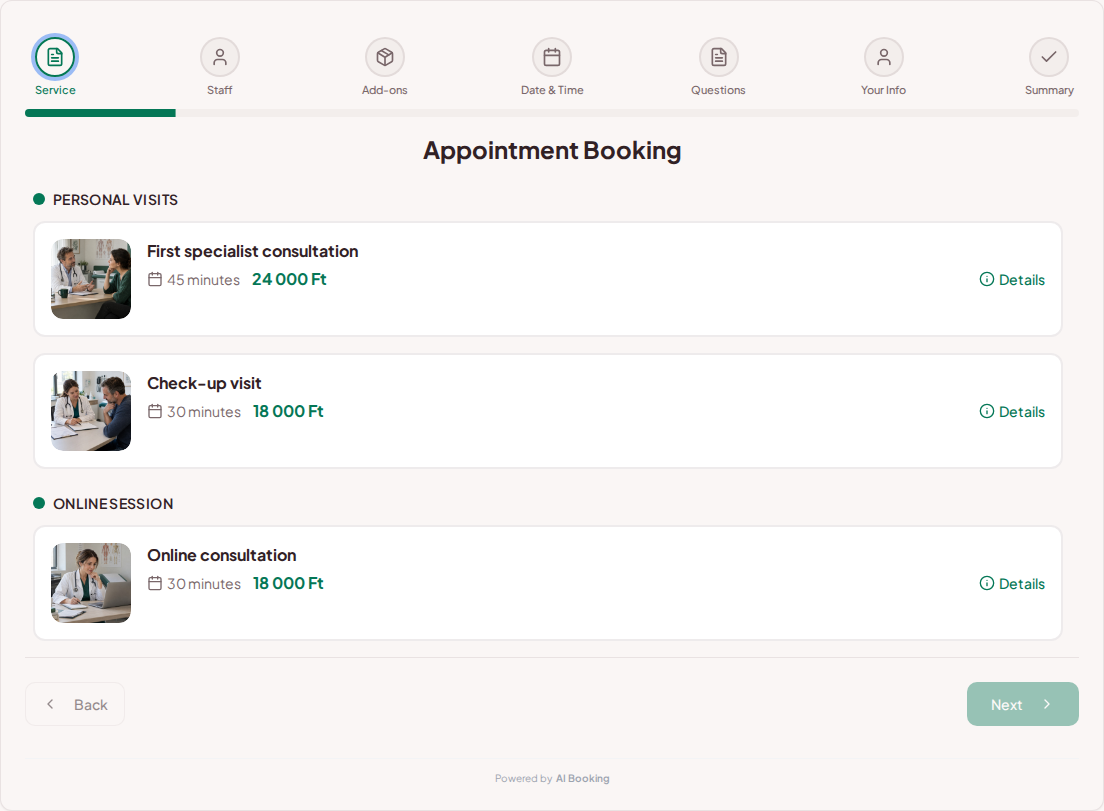Click info icon beside Check-up visit Details

point(986,411)
